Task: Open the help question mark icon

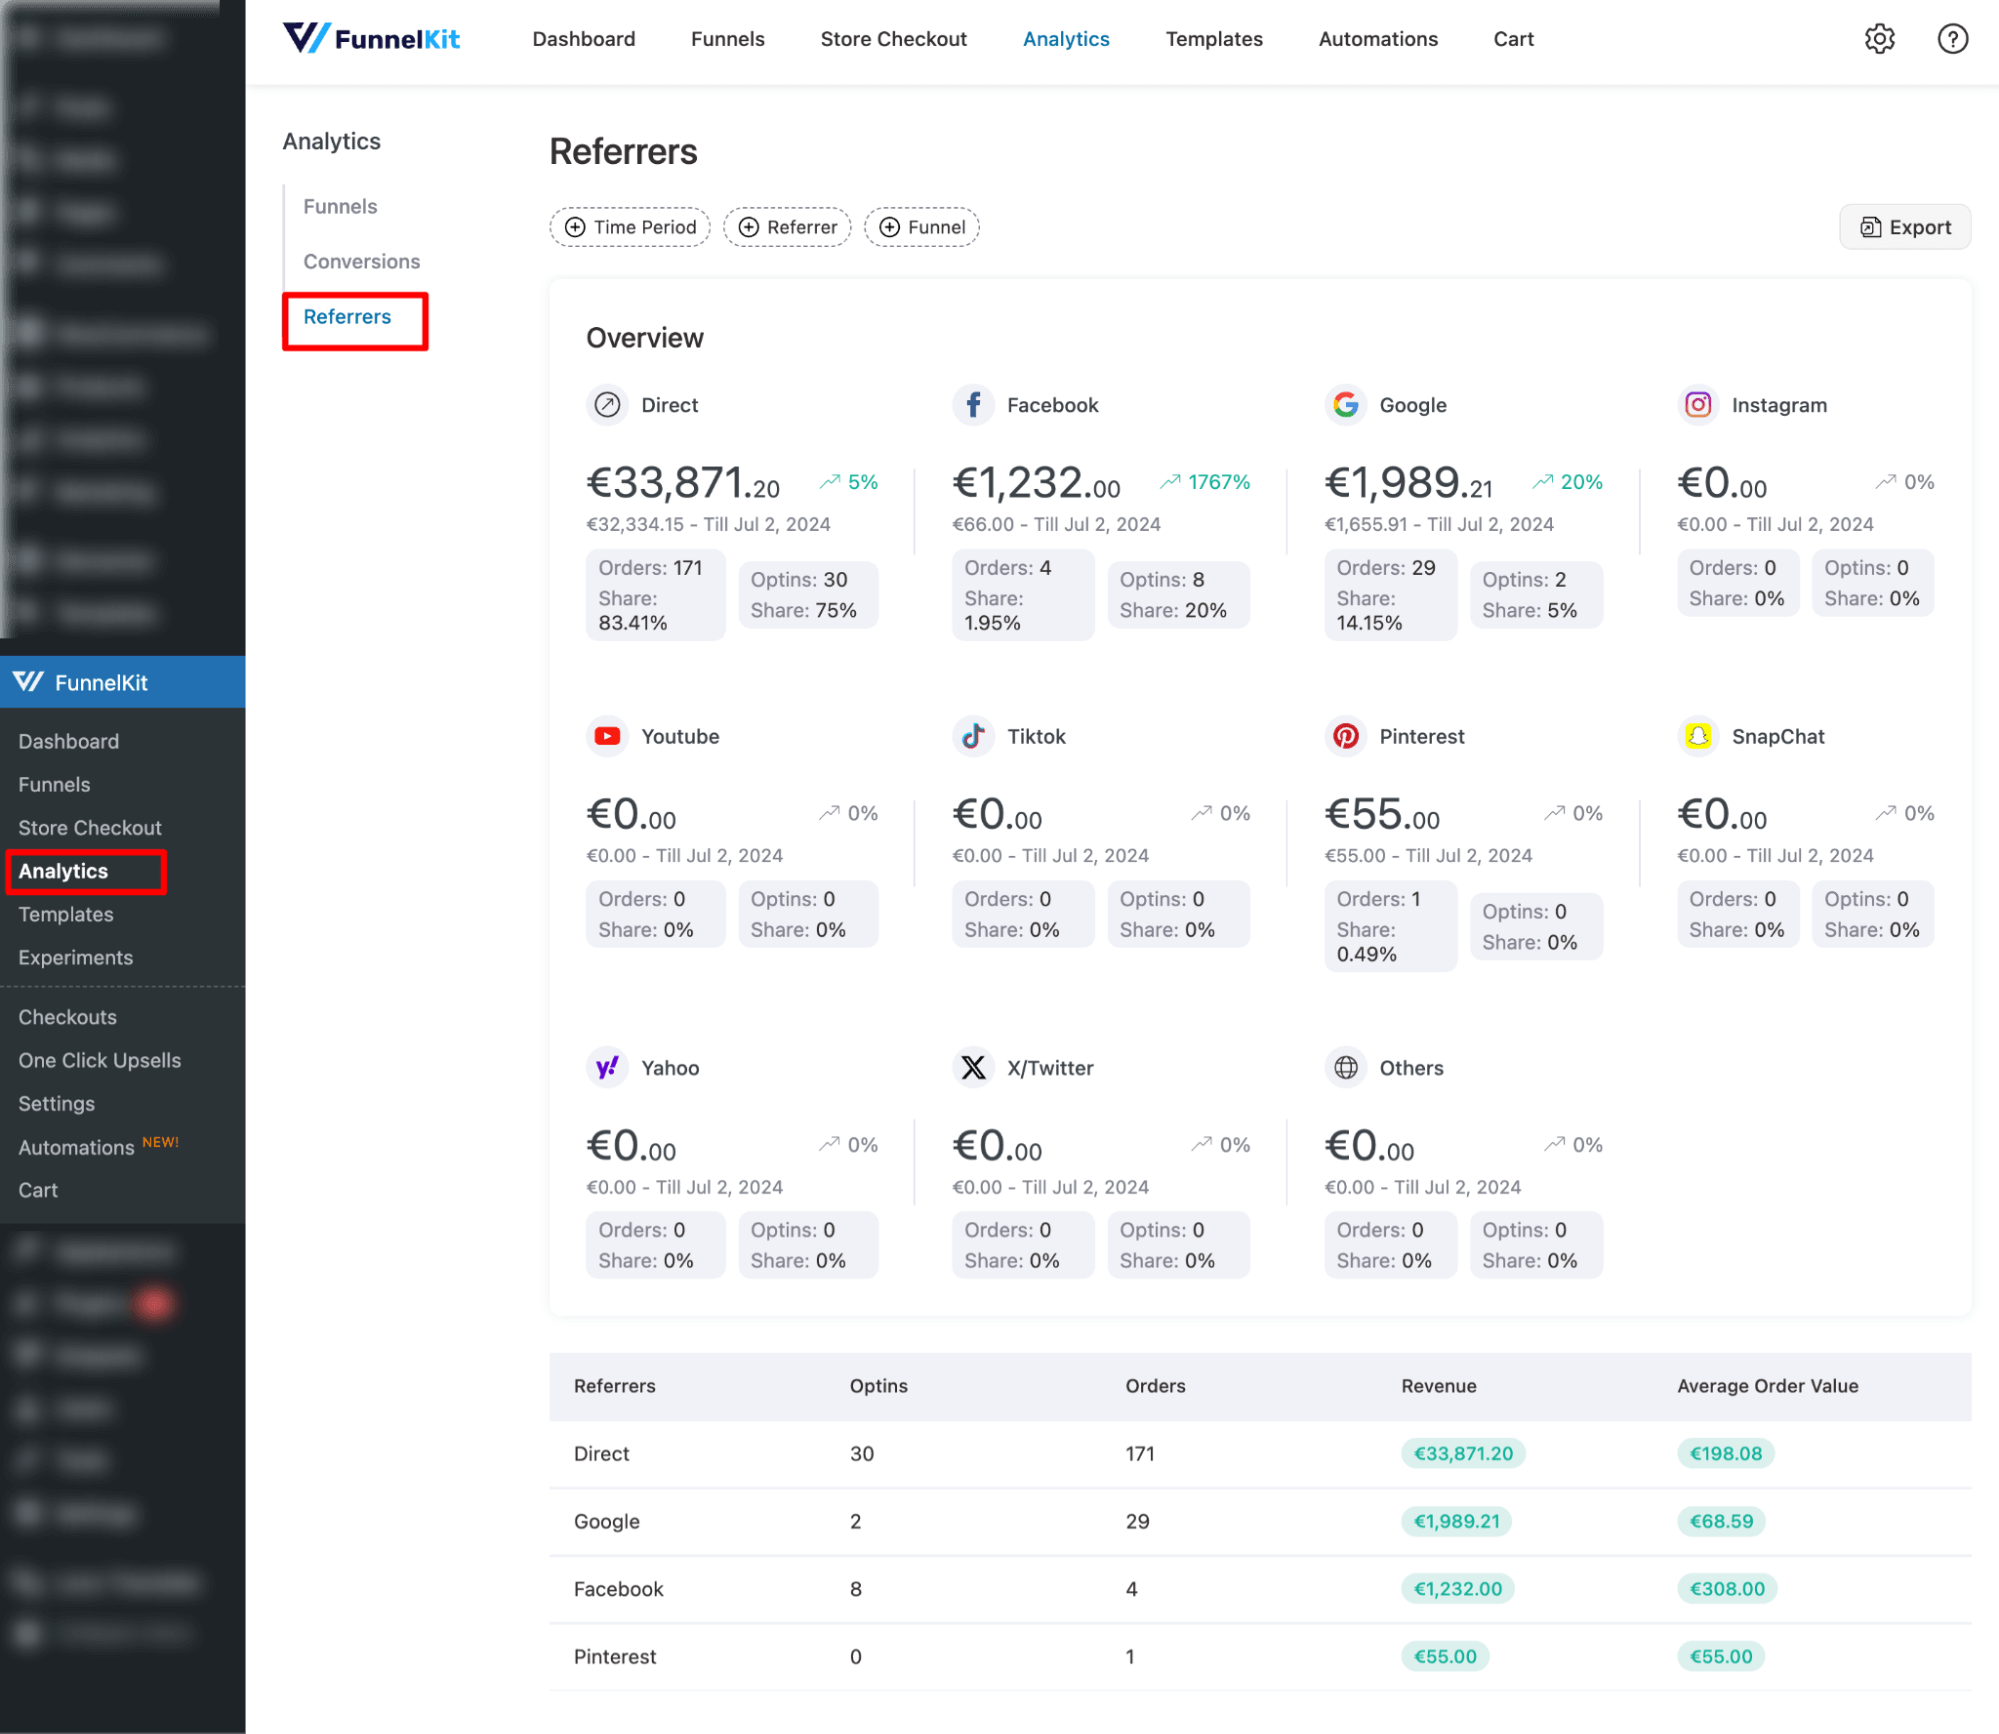Action: (x=1952, y=39)
